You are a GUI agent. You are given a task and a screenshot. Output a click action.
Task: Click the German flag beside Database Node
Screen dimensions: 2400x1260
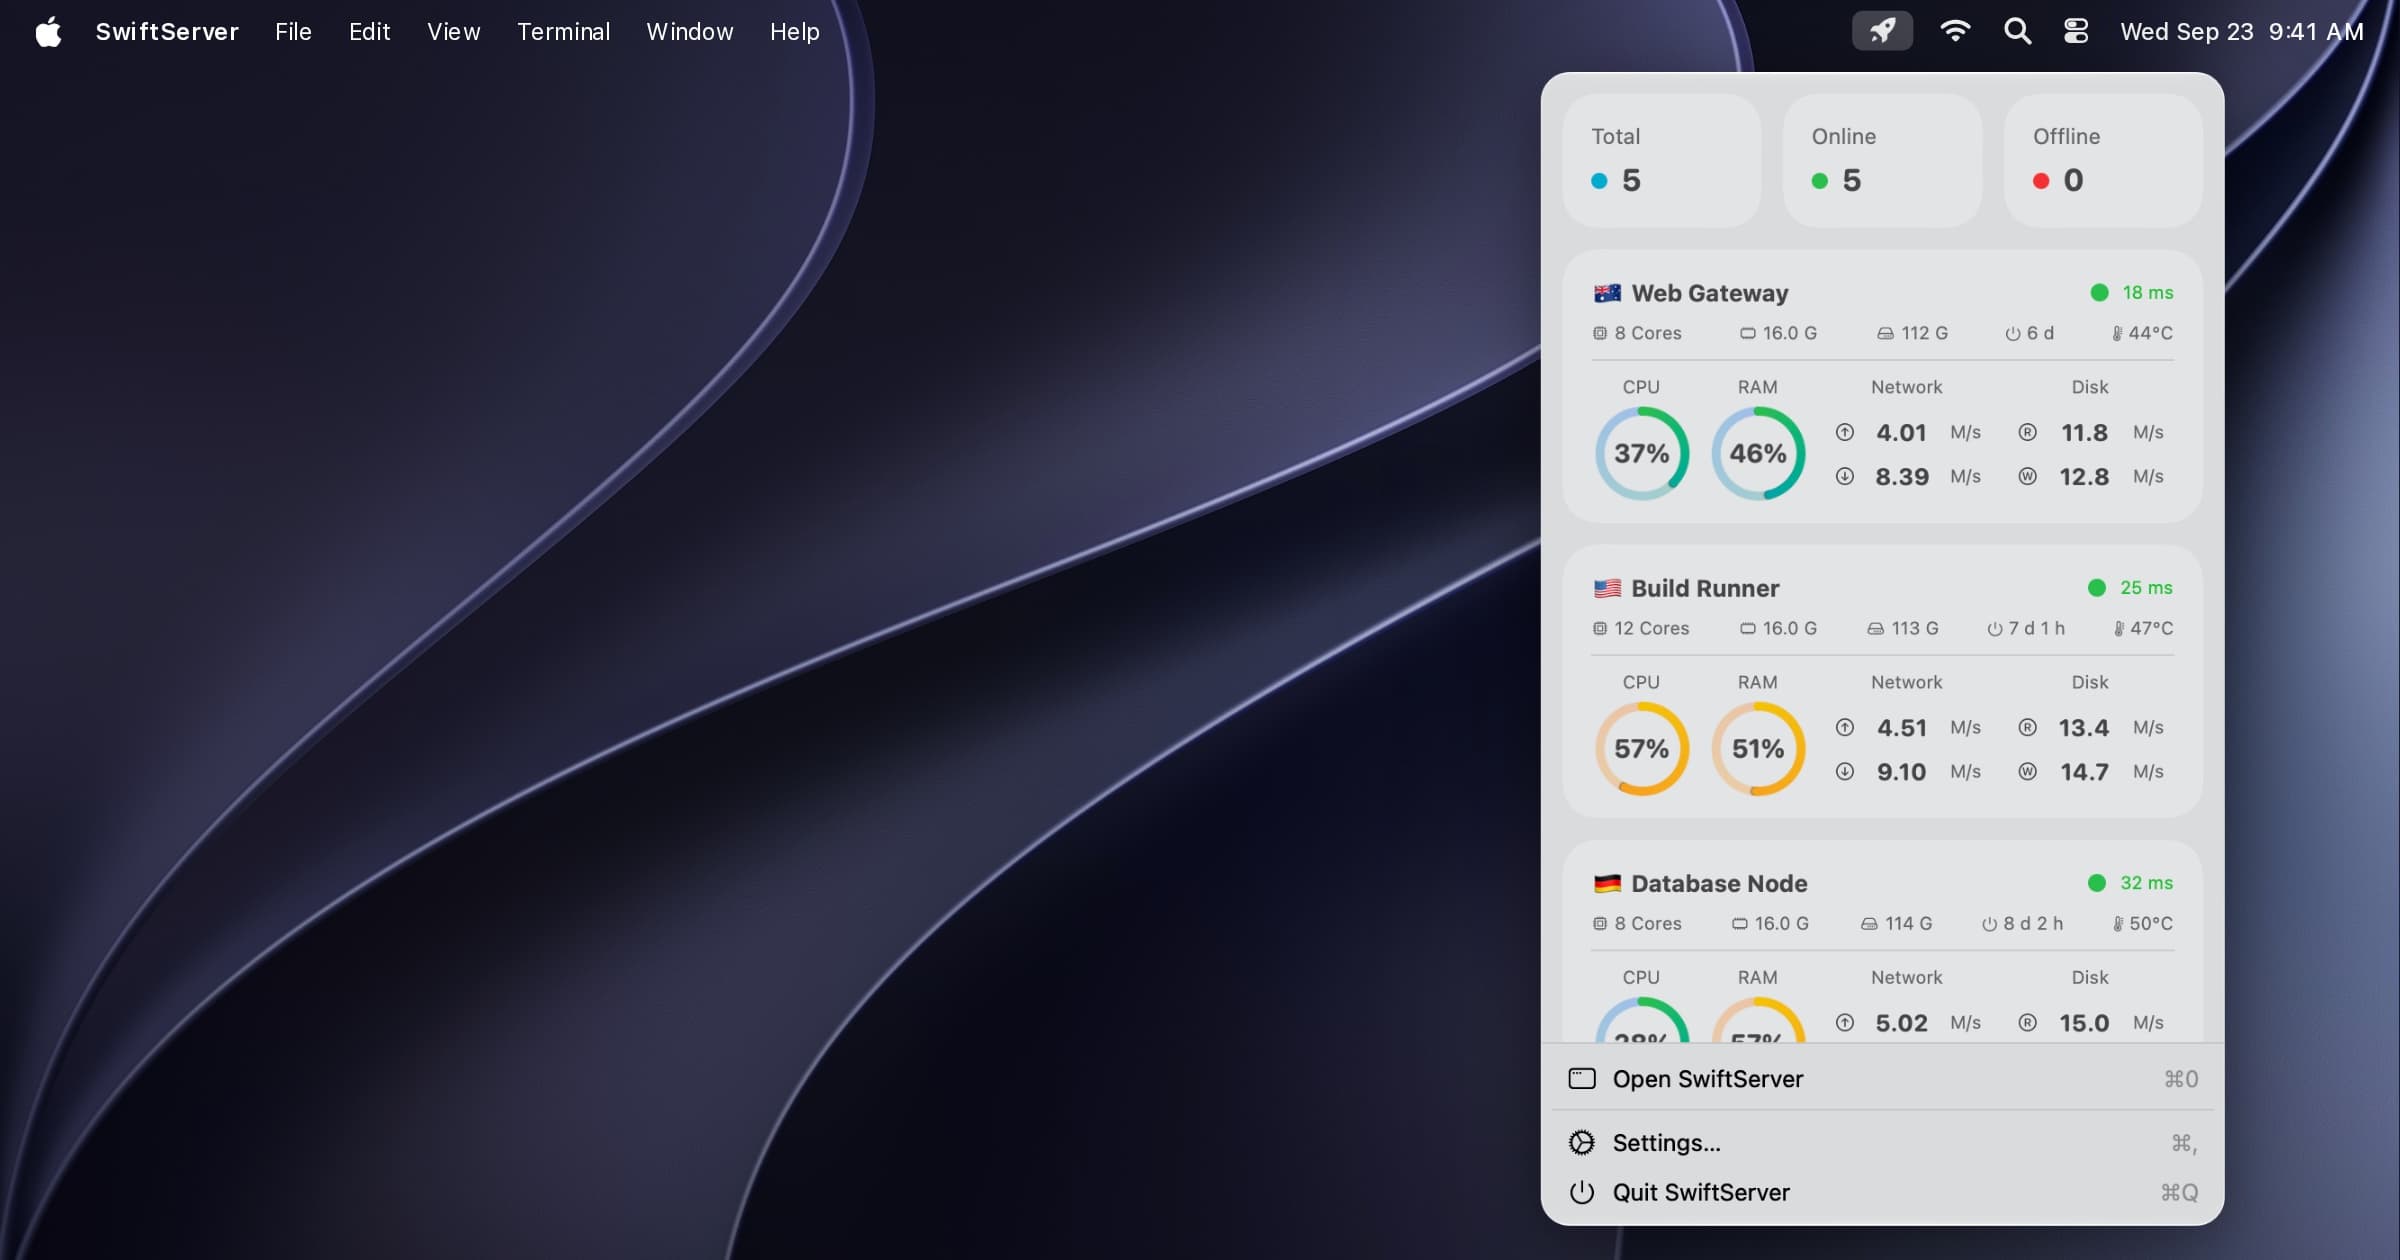[1607, 883]
